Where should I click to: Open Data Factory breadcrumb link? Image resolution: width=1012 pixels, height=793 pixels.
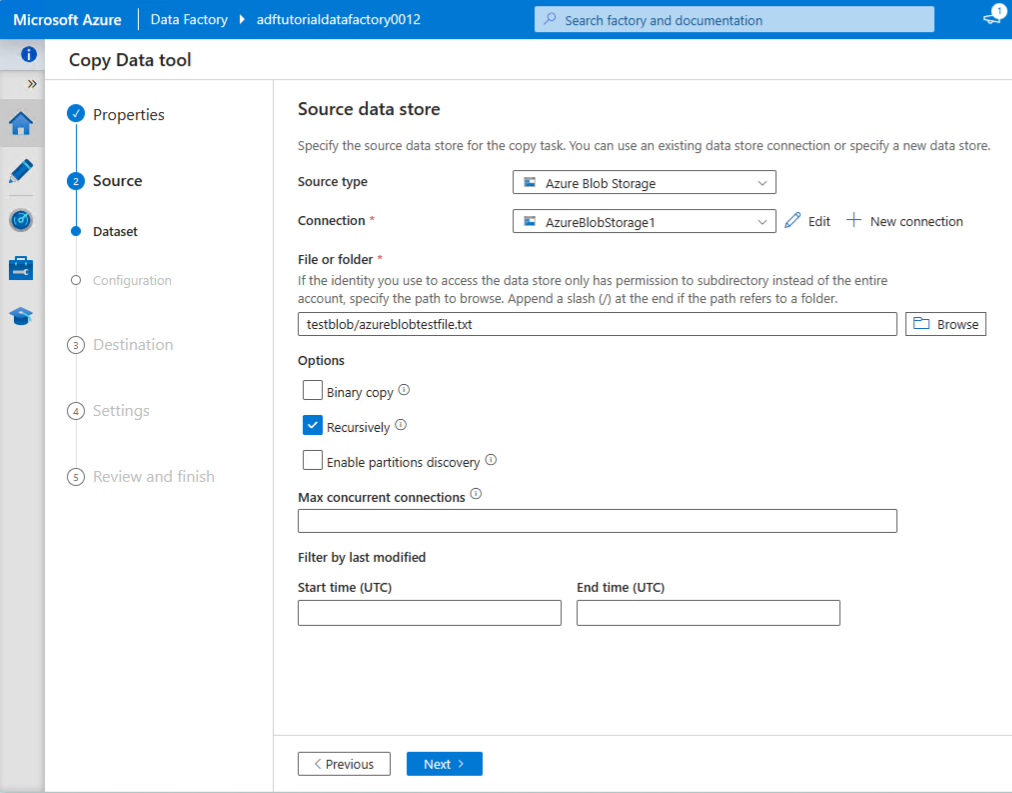pos(189,19)
